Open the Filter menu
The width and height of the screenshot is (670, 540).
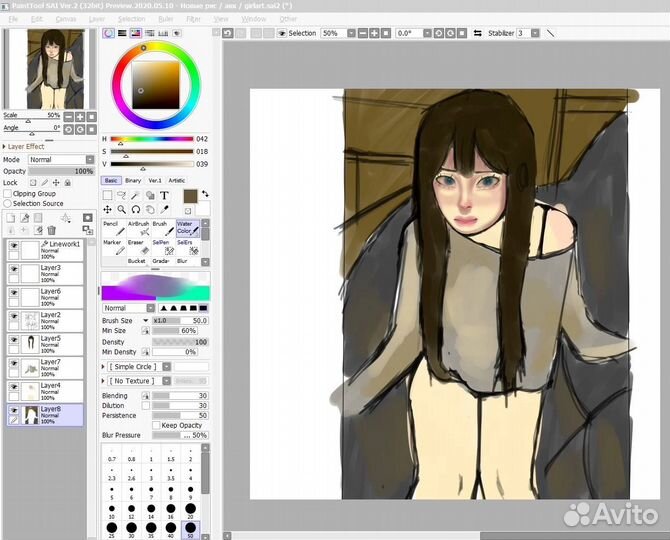pos(193,19)
